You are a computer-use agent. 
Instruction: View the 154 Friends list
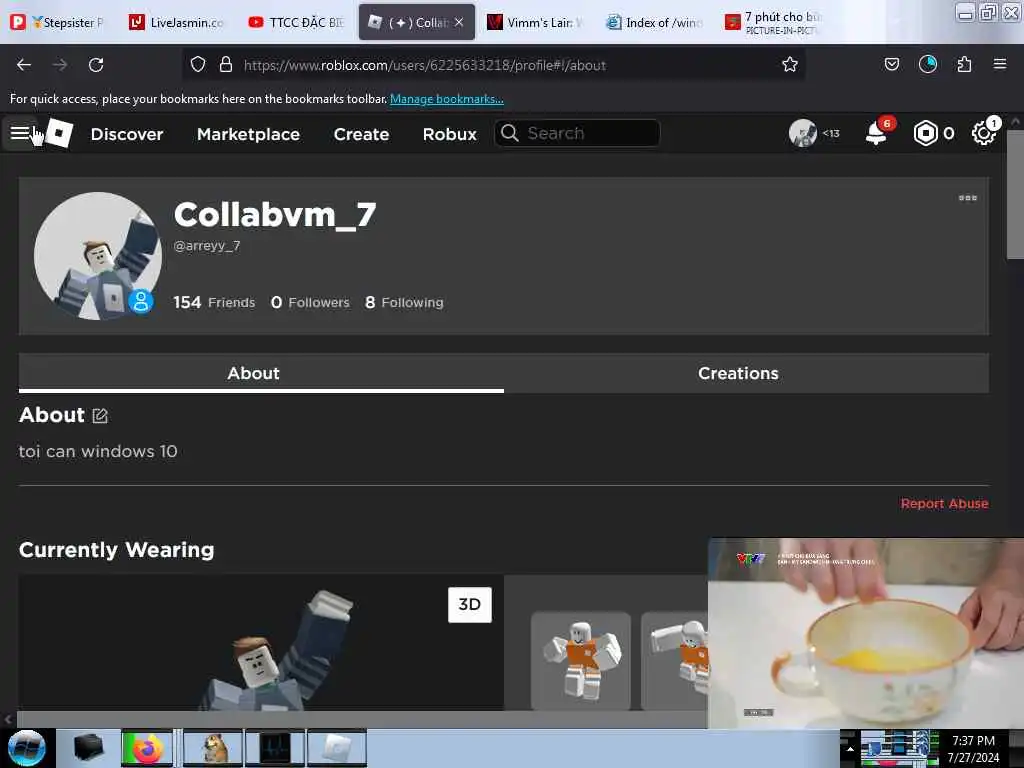click(x=214, y=302)
